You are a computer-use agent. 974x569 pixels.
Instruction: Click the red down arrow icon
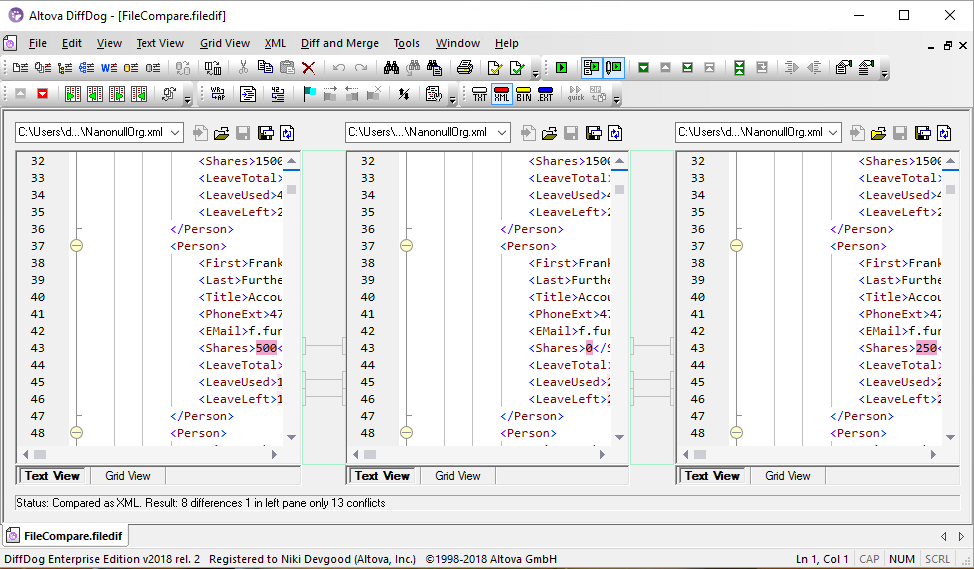[x=42, y=94]
